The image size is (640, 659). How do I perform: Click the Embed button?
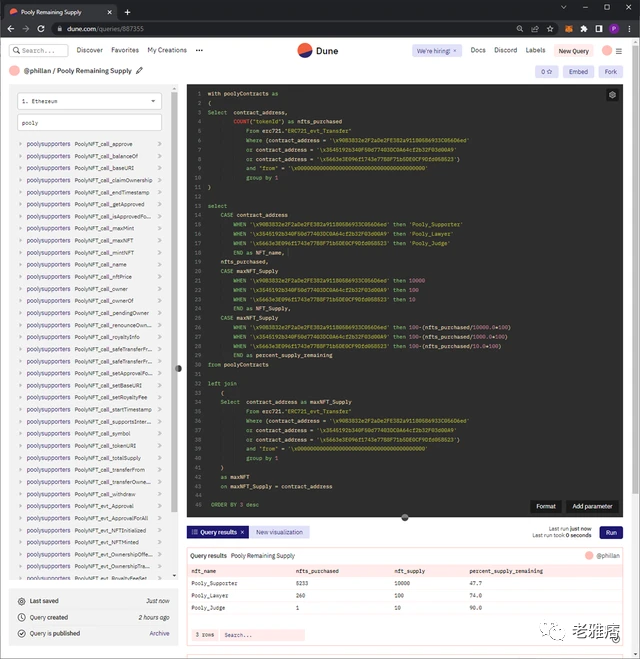(x=578, y=72)
